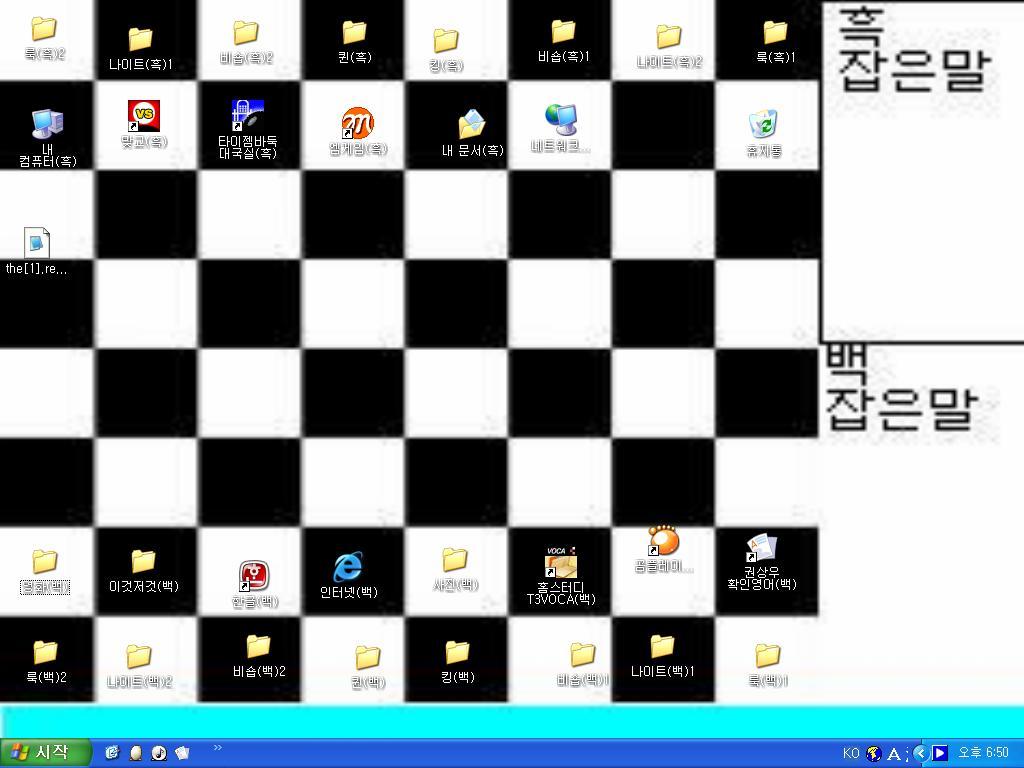This screenshot has width=1024, height=768.
Task: Launch Internet Explorer from Quick Launch
Action: click(x=112, y=753)
